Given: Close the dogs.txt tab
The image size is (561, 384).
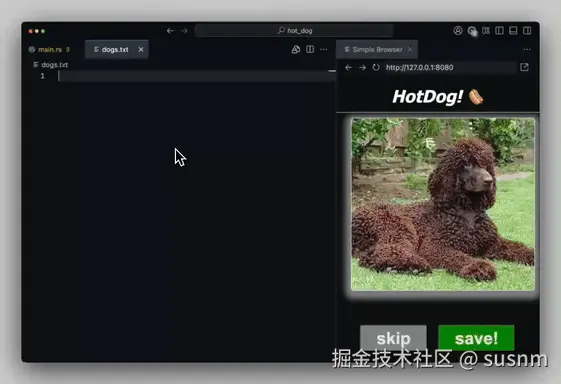Looking at the screenshot, I should [x=141, y=49].
